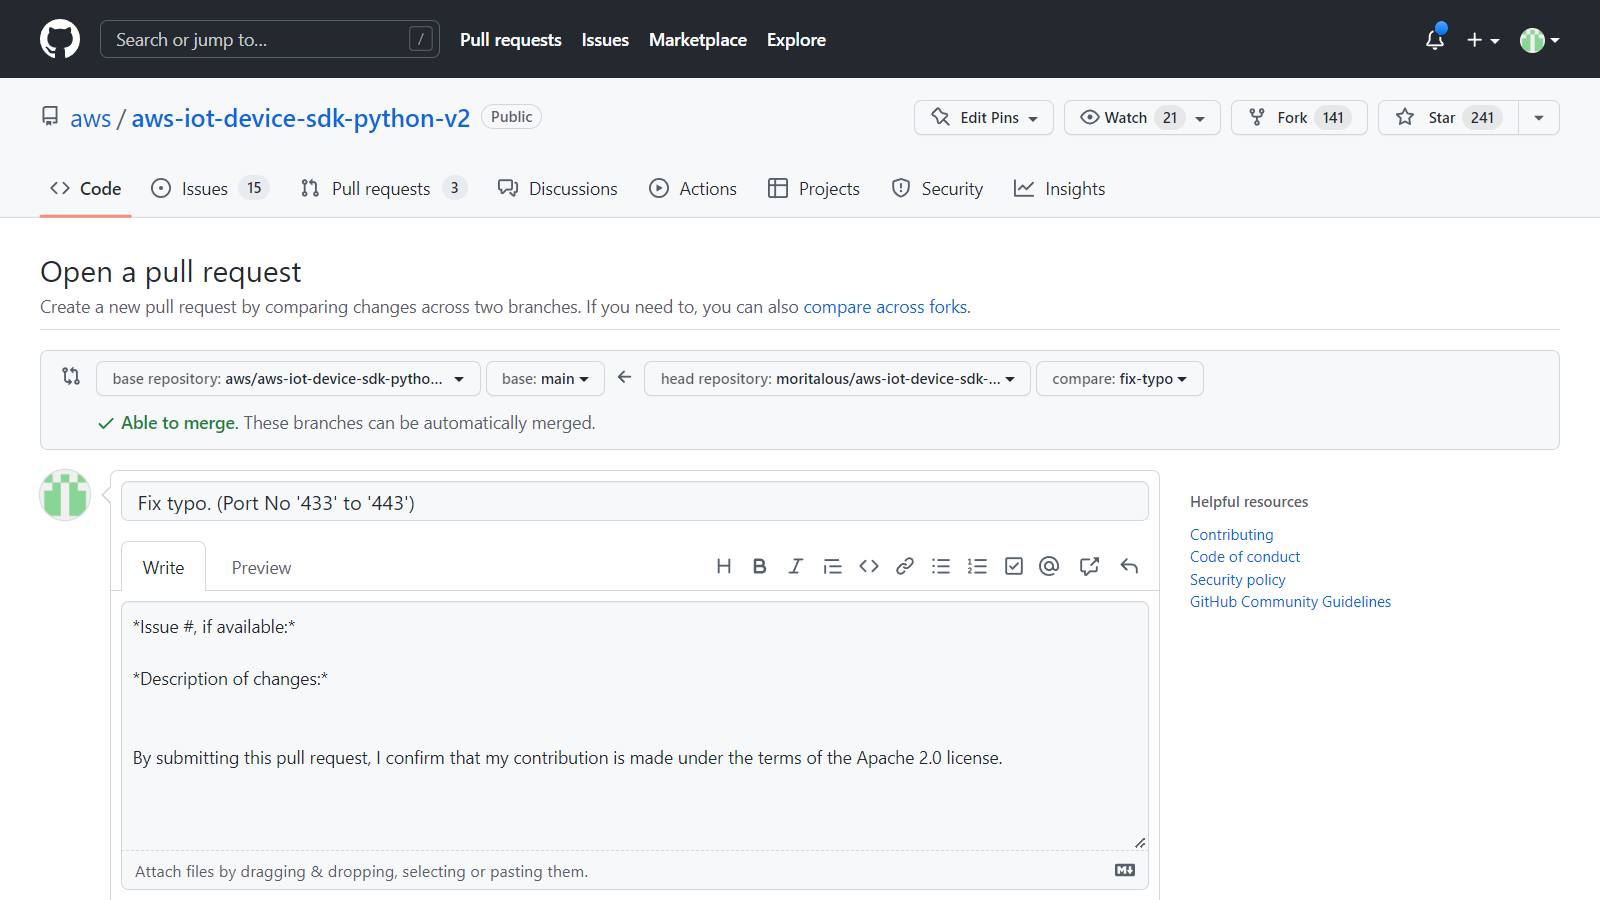Viewport: 1600px width, 900px height.
Task: Follow the compare across forks link
Action: click(x=885, y=307)
